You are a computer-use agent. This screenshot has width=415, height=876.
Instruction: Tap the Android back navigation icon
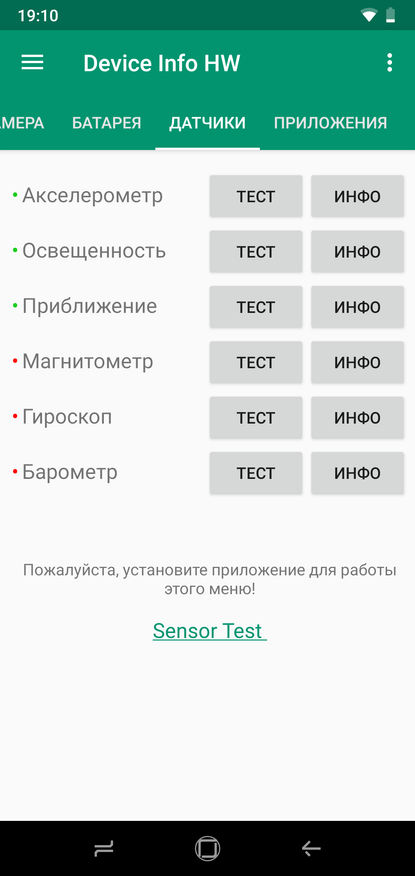311,849
